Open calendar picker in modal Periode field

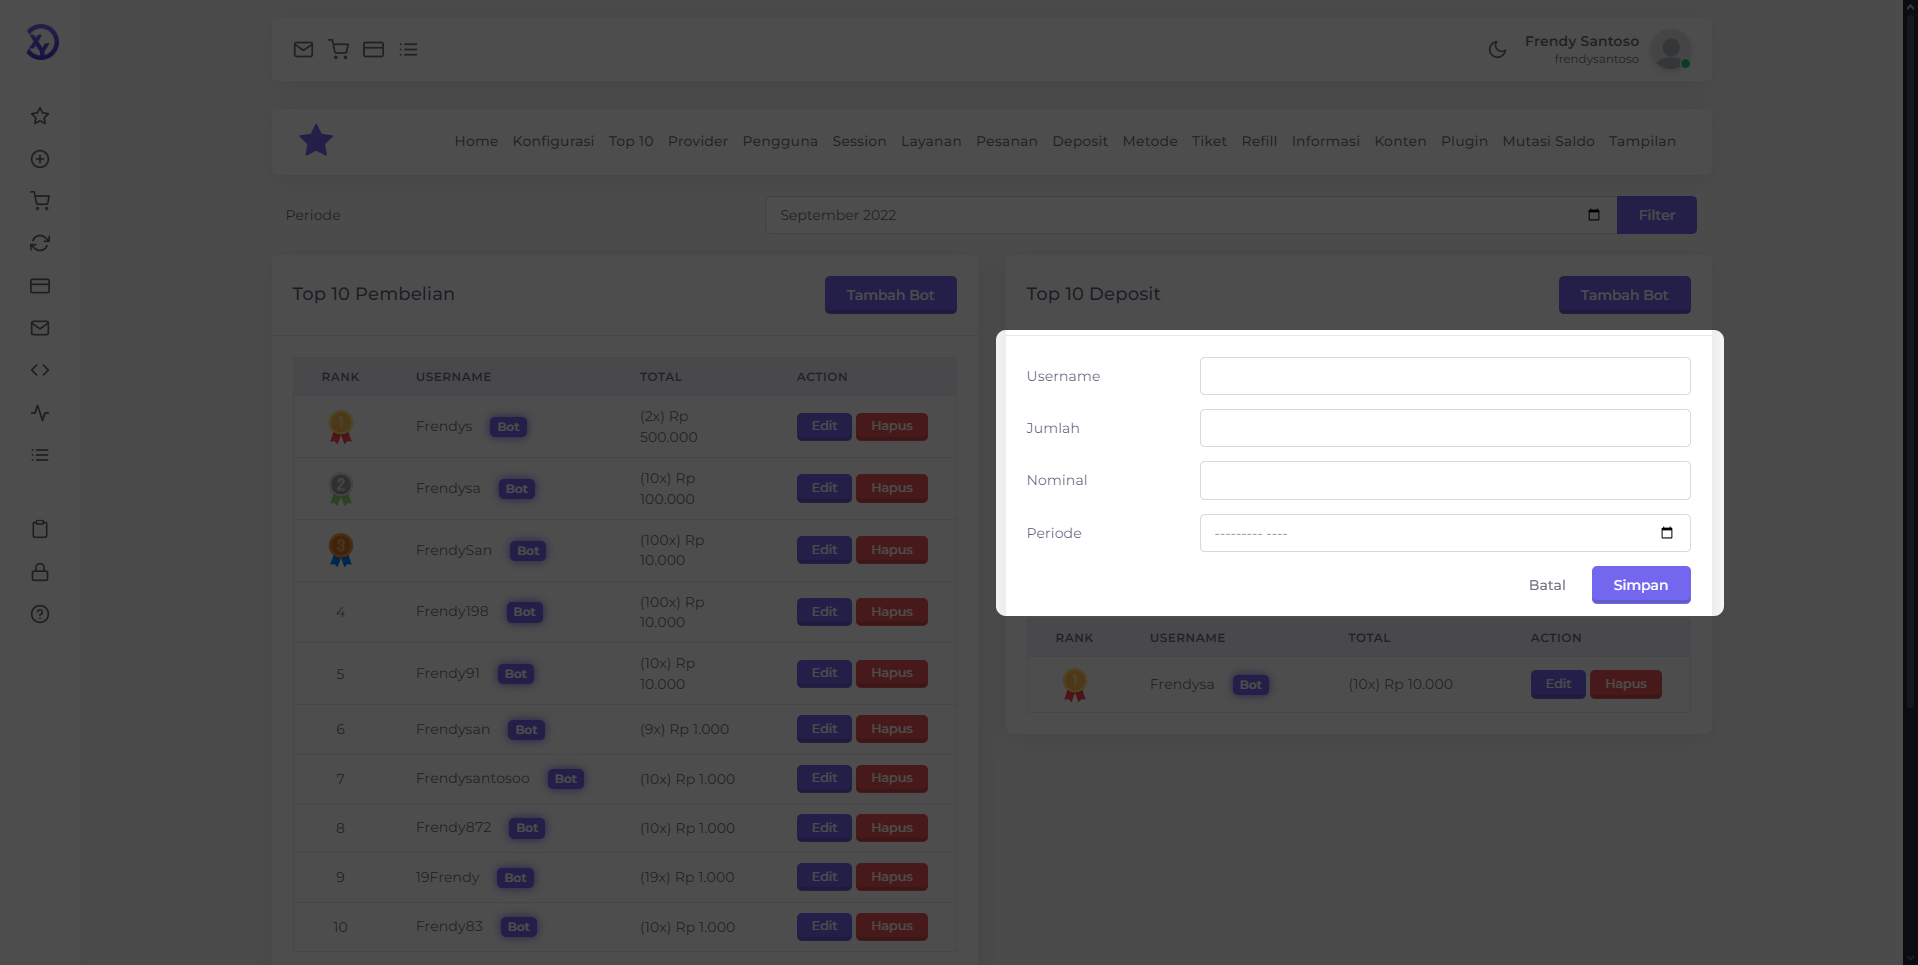click(1666, 533)
